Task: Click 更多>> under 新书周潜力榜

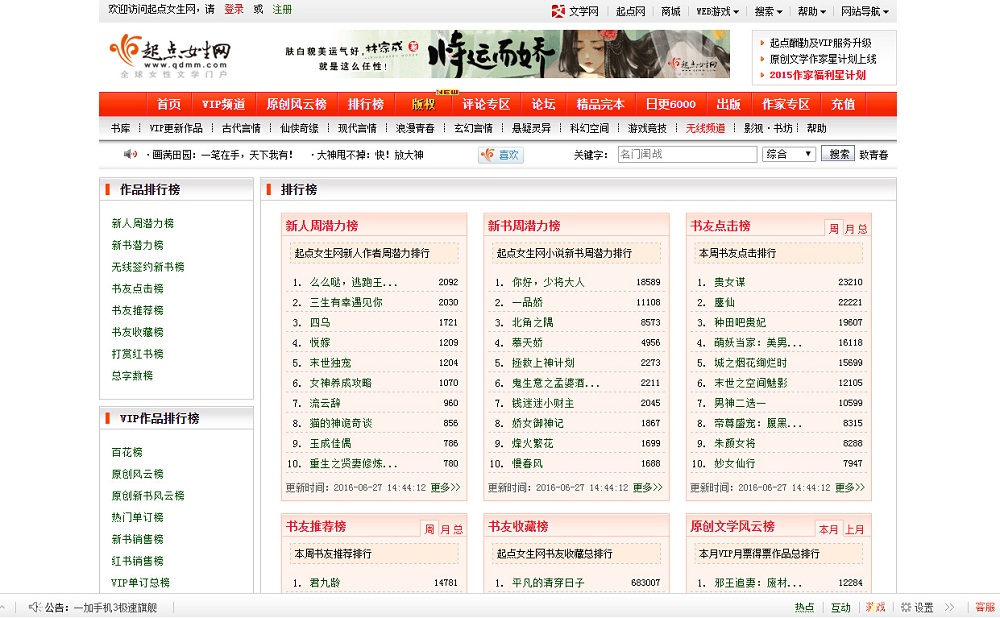Action: [647, 487]
